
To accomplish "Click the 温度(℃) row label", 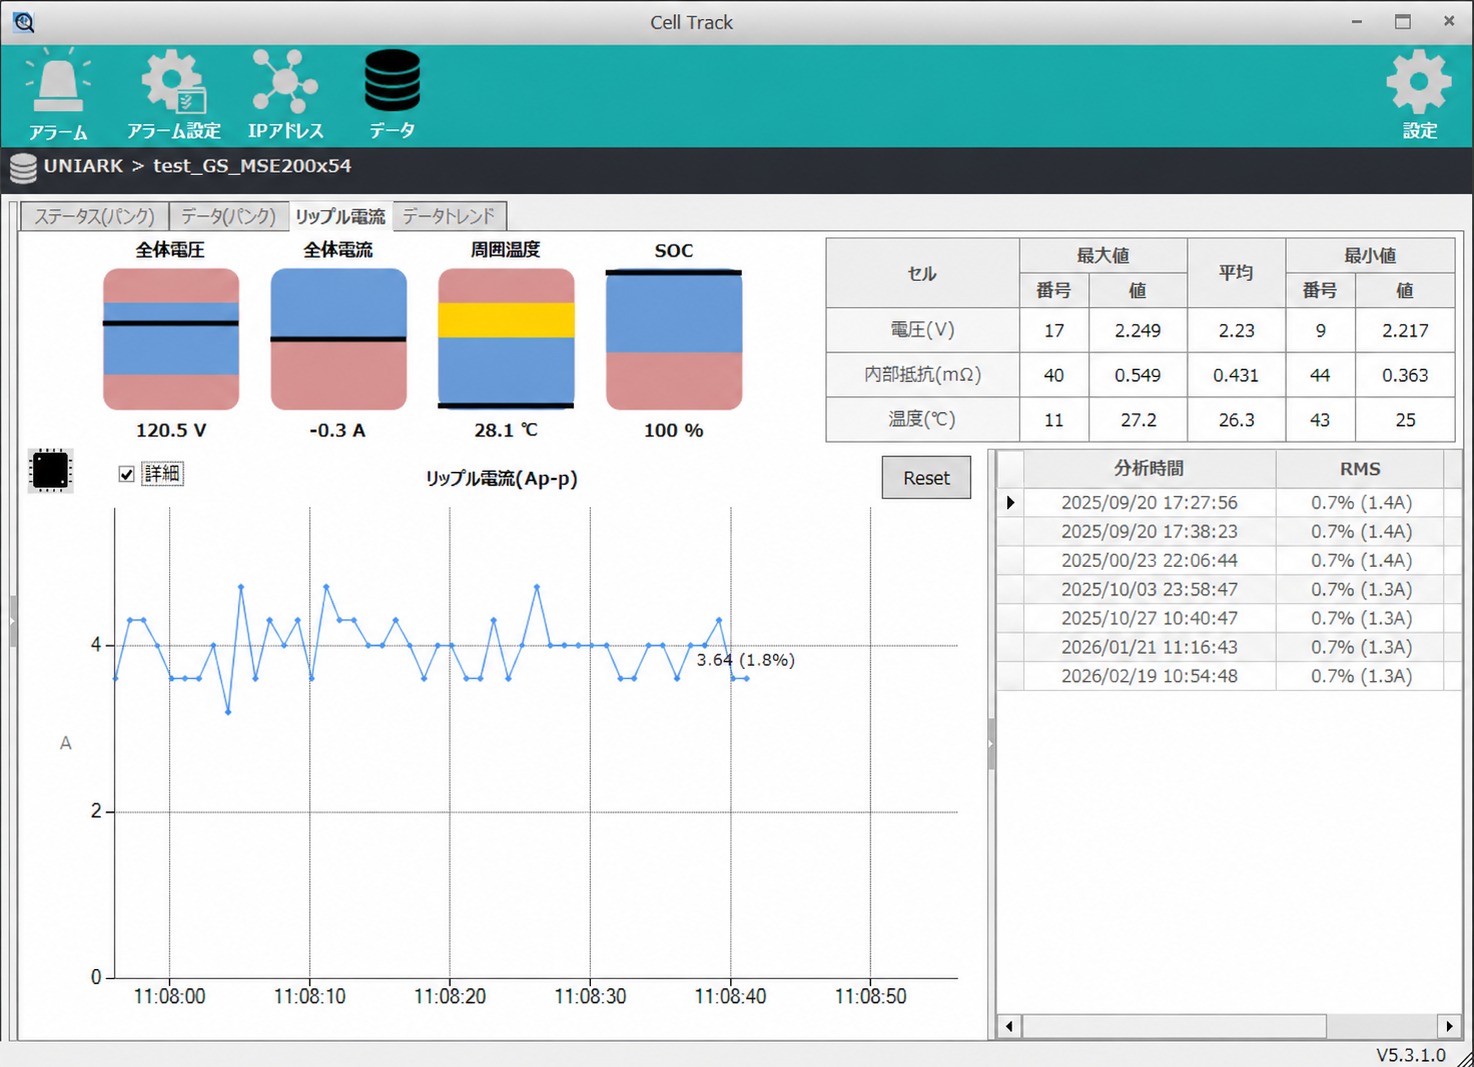I will pos(922,420).
